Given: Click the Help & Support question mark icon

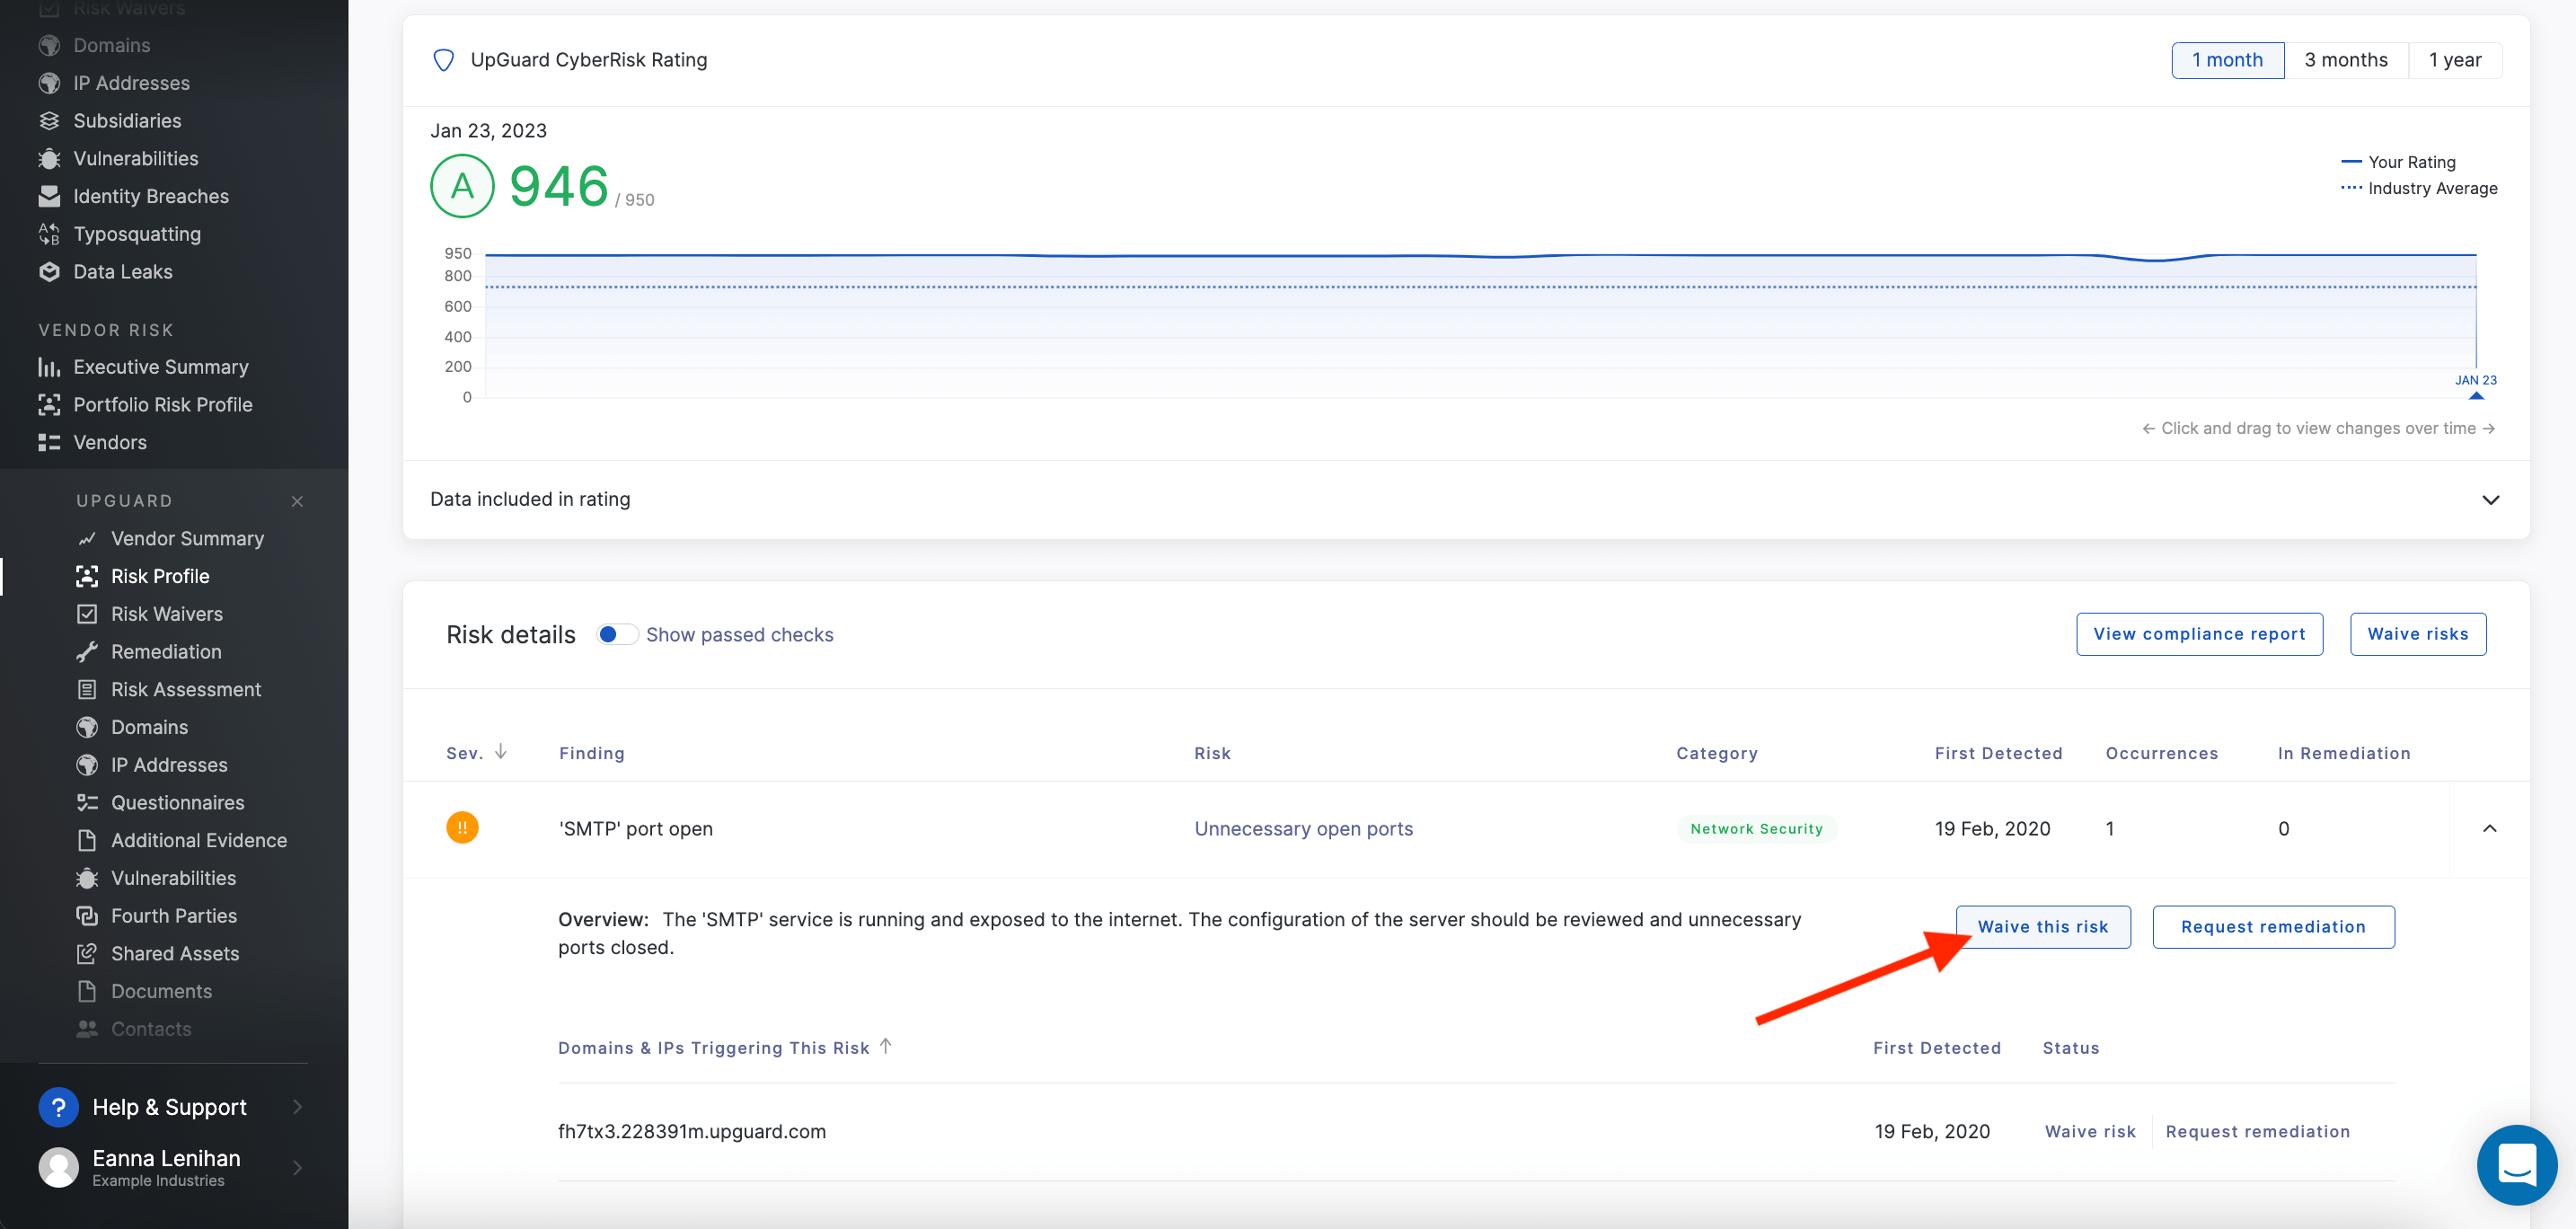Looking at the screenshot, I should [x=58, y=1107].
